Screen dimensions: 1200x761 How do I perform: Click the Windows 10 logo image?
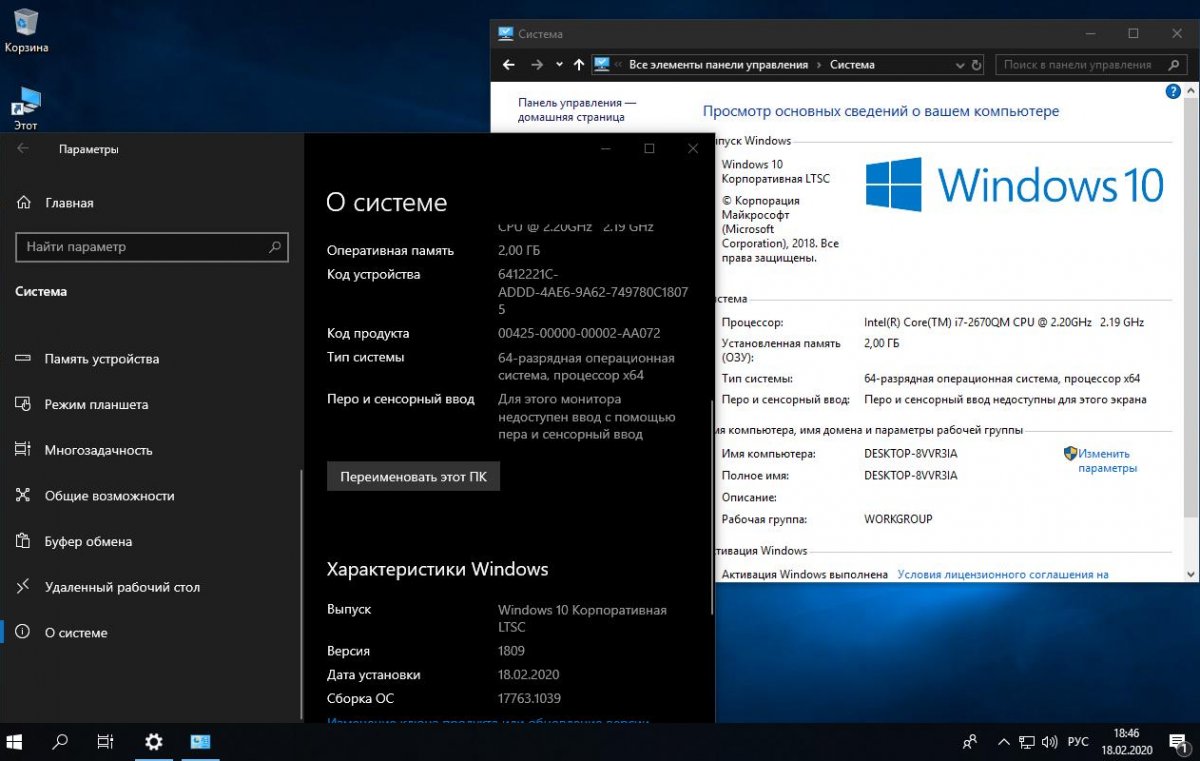click(1015, 185)
